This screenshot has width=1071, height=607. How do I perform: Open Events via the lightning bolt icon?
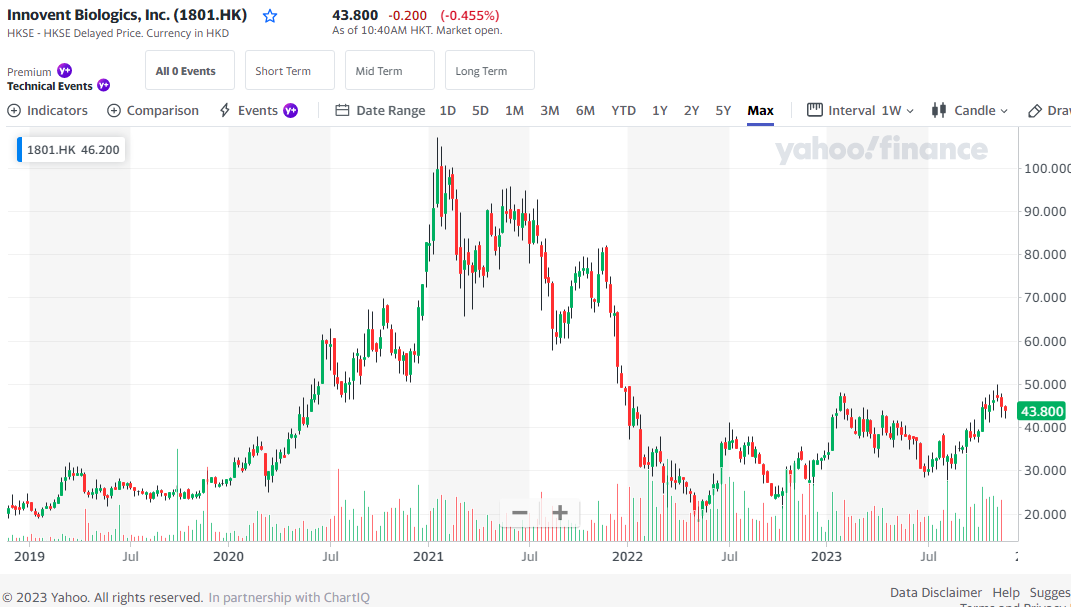click(x=225, y=111)
